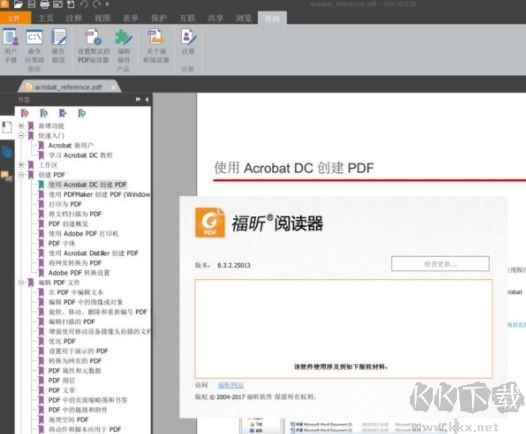Switch to the 视图 view ribbon tab

[102, 18]
